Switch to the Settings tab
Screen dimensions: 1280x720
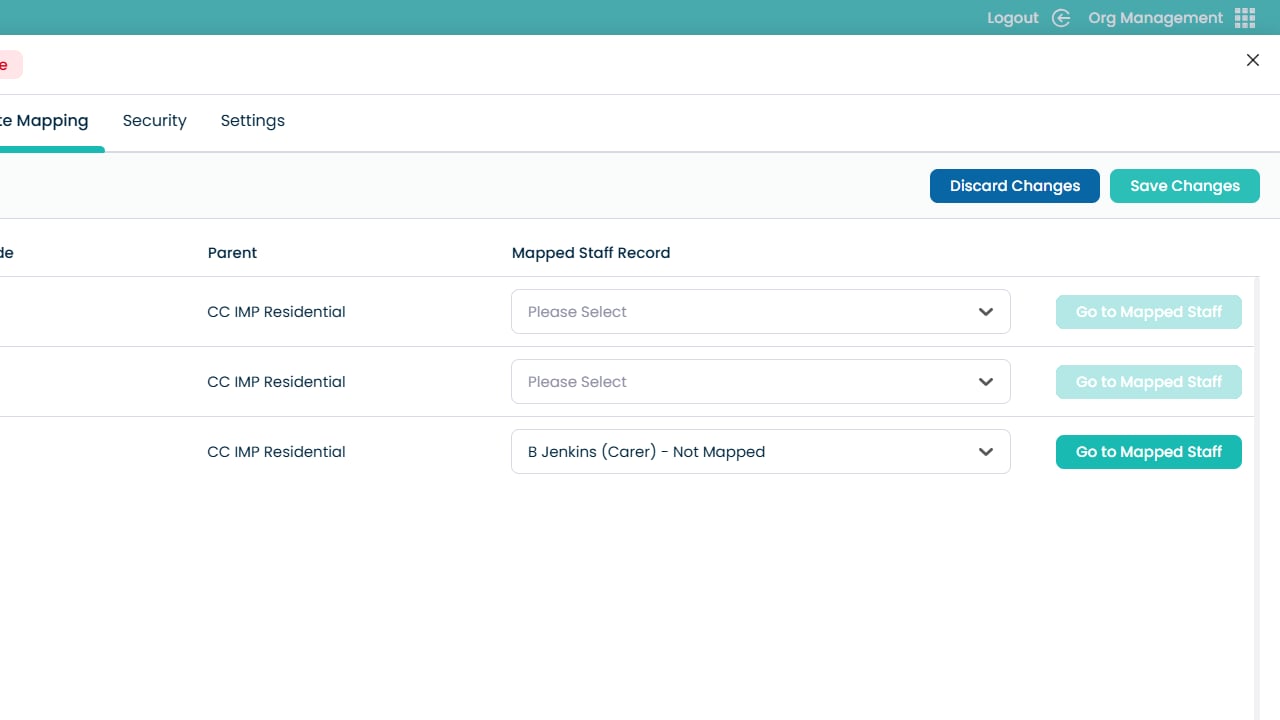[252, 121]
